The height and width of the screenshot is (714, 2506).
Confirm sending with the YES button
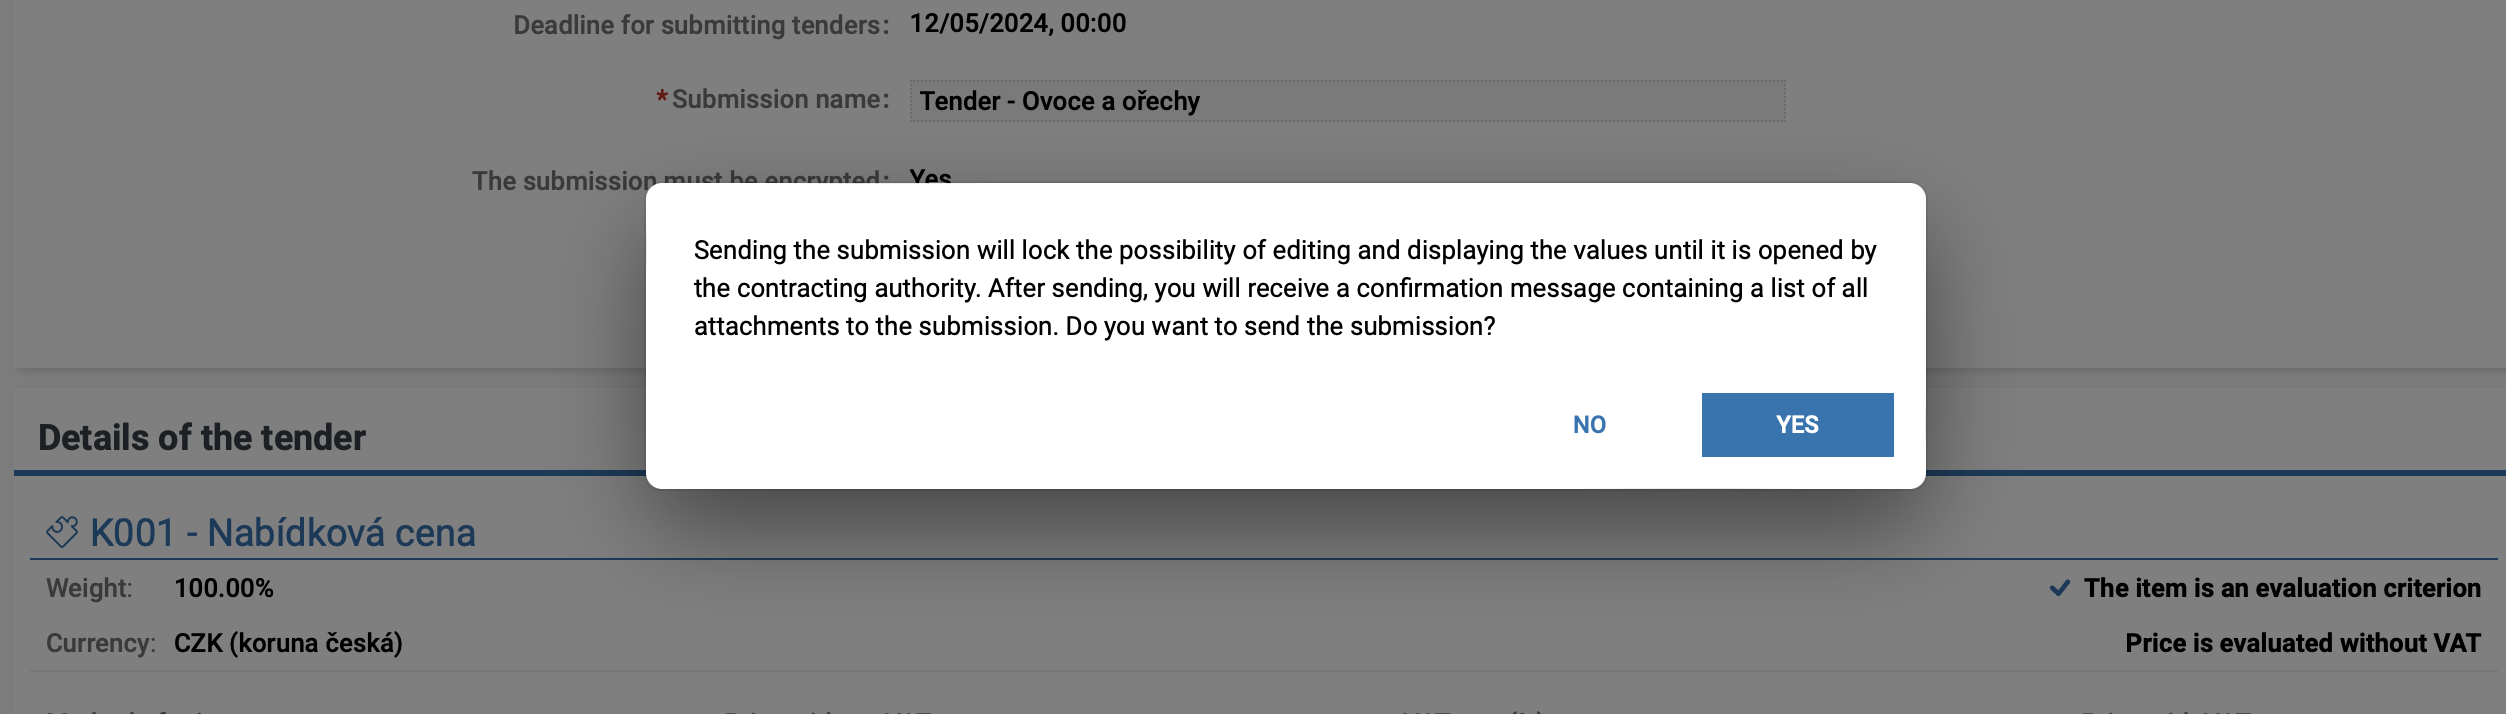pos(1796,425)
